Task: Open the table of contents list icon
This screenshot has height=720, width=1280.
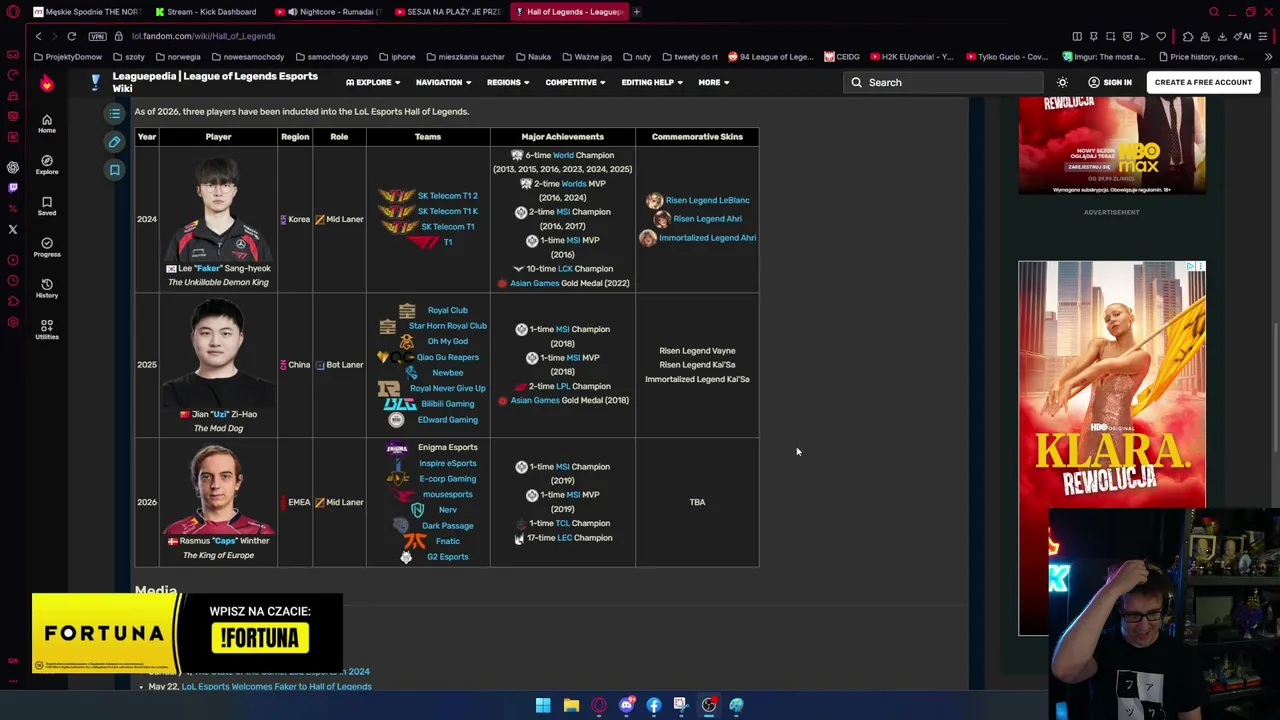Action: point(115,113)
